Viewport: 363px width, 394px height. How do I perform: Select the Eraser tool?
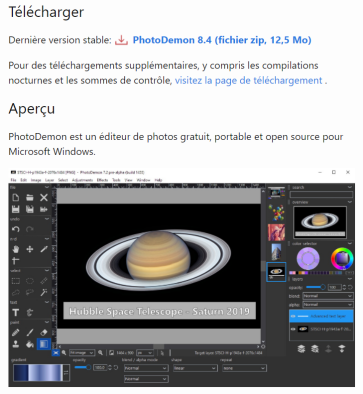[x=44, y=332]
